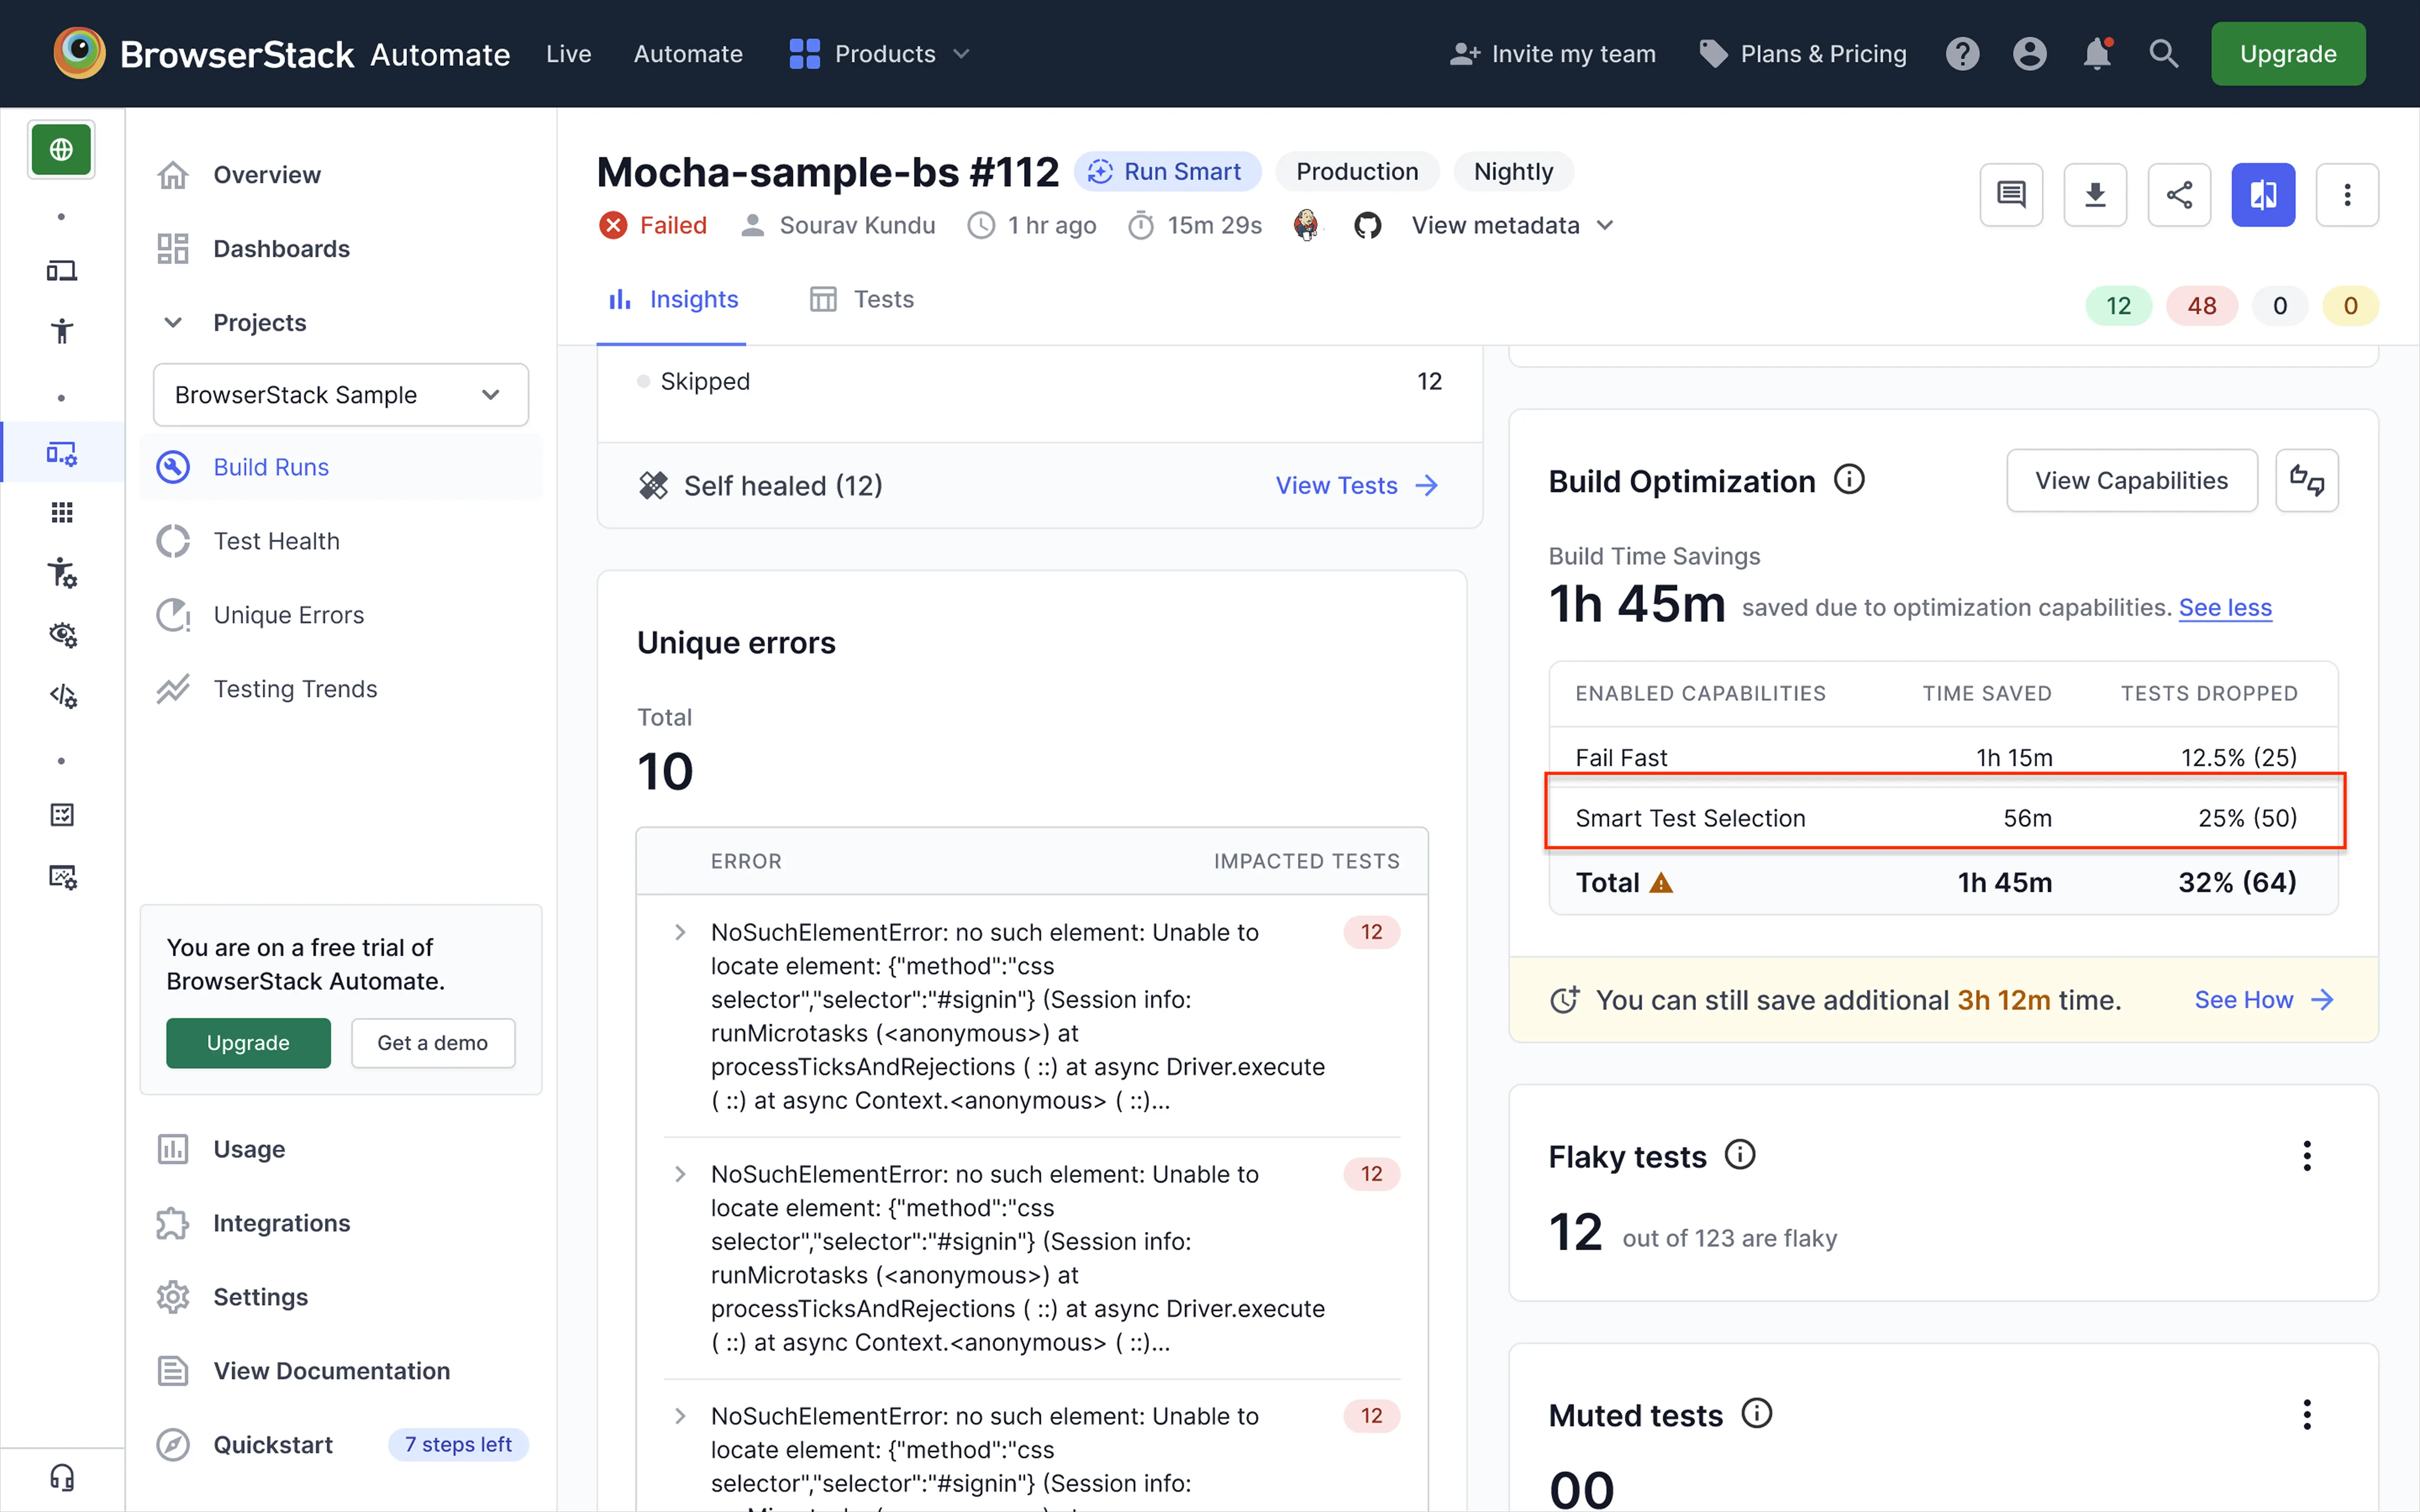The image size is (2420, 1512).
Task: Click the GitHub icon in build metadata
Action: [x=1368, y=225]
